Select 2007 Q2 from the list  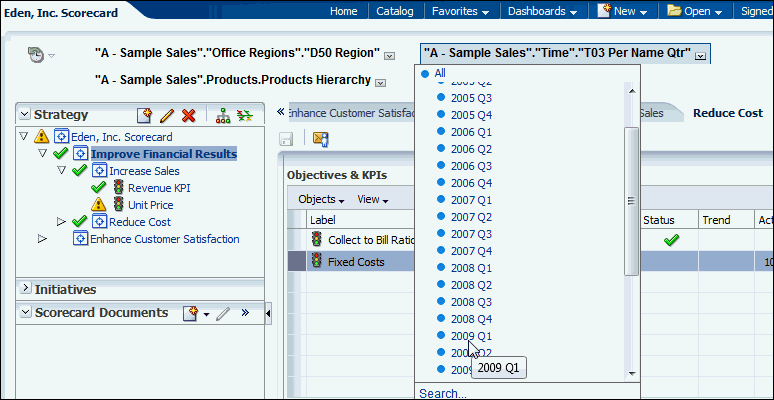click(x=471, y=217)
